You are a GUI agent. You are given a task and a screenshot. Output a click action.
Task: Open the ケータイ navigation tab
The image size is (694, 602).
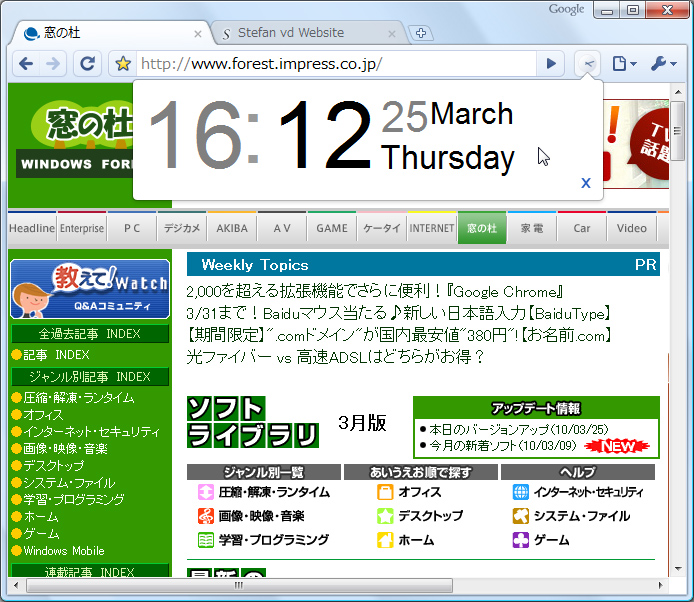coord(382,228)
